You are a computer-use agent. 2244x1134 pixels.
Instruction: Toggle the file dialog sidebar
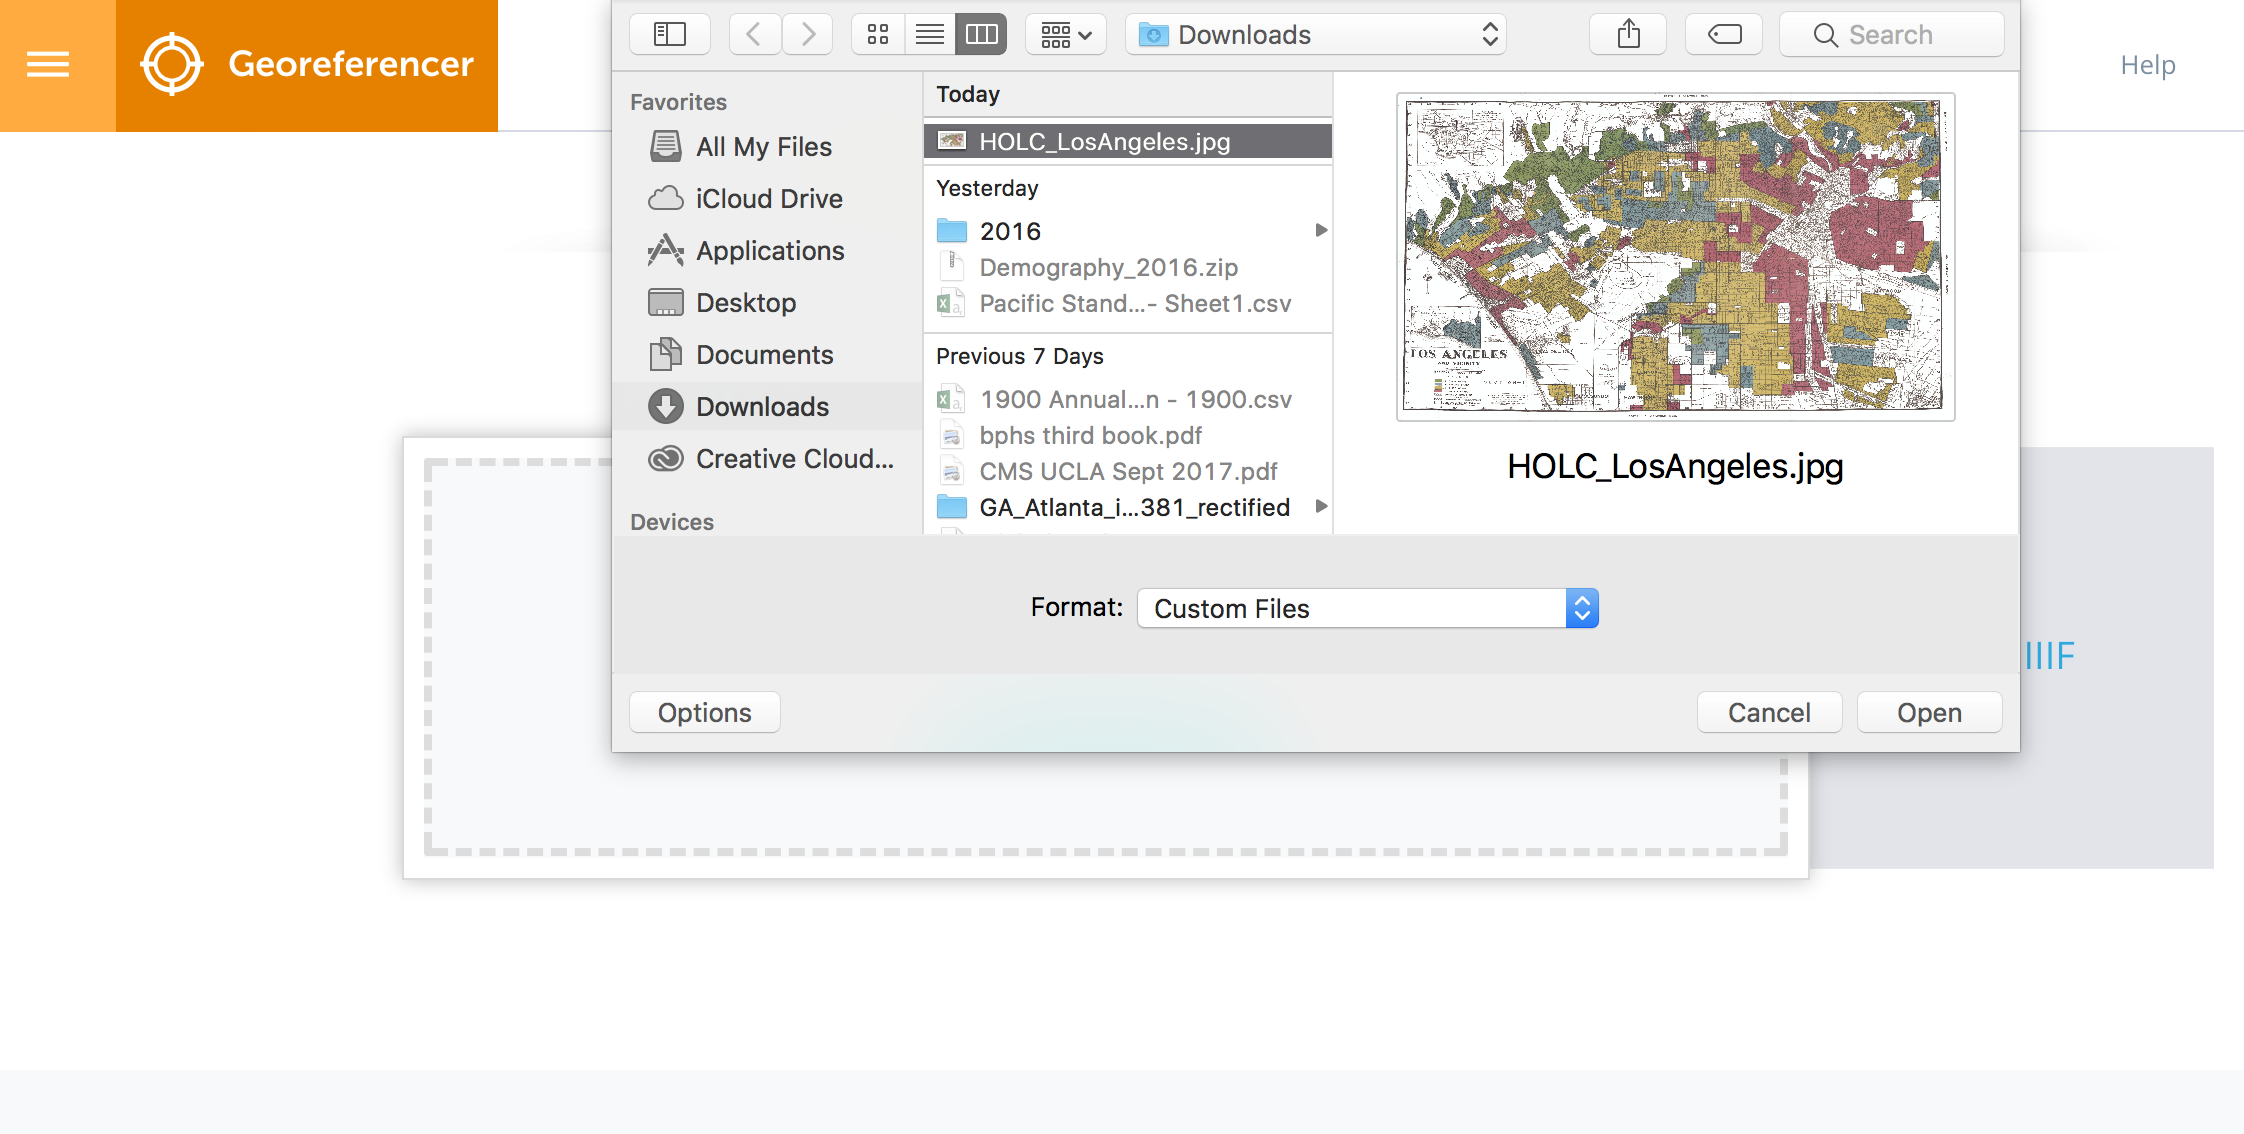click(669, 35)
